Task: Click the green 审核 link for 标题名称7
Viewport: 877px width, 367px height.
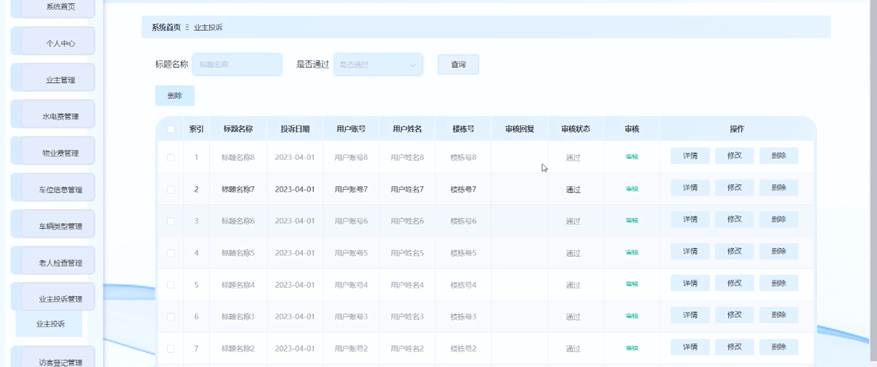Action: (x=632, y=189)
